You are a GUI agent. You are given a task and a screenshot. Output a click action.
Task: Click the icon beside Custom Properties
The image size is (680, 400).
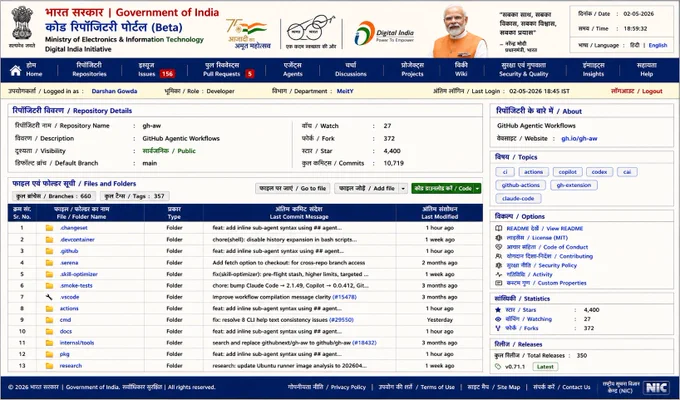[499, 283]
